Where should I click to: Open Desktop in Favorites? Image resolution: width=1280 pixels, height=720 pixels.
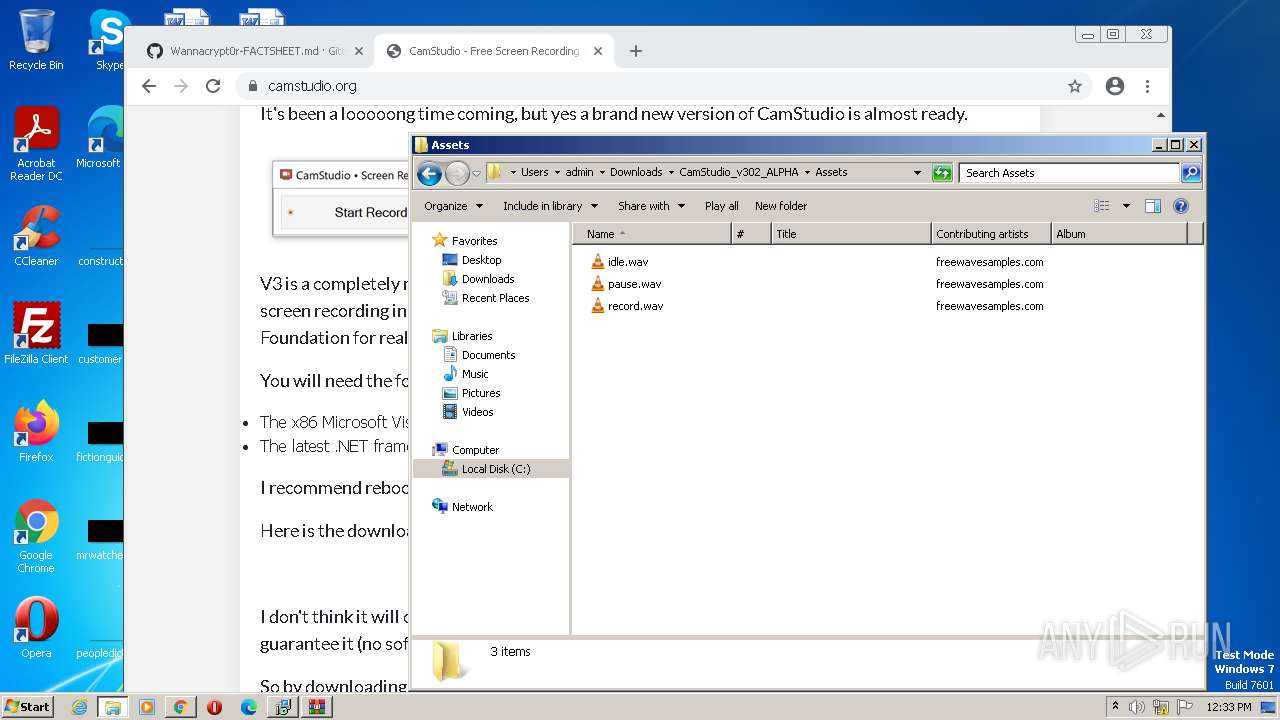(x=481, y=260)
